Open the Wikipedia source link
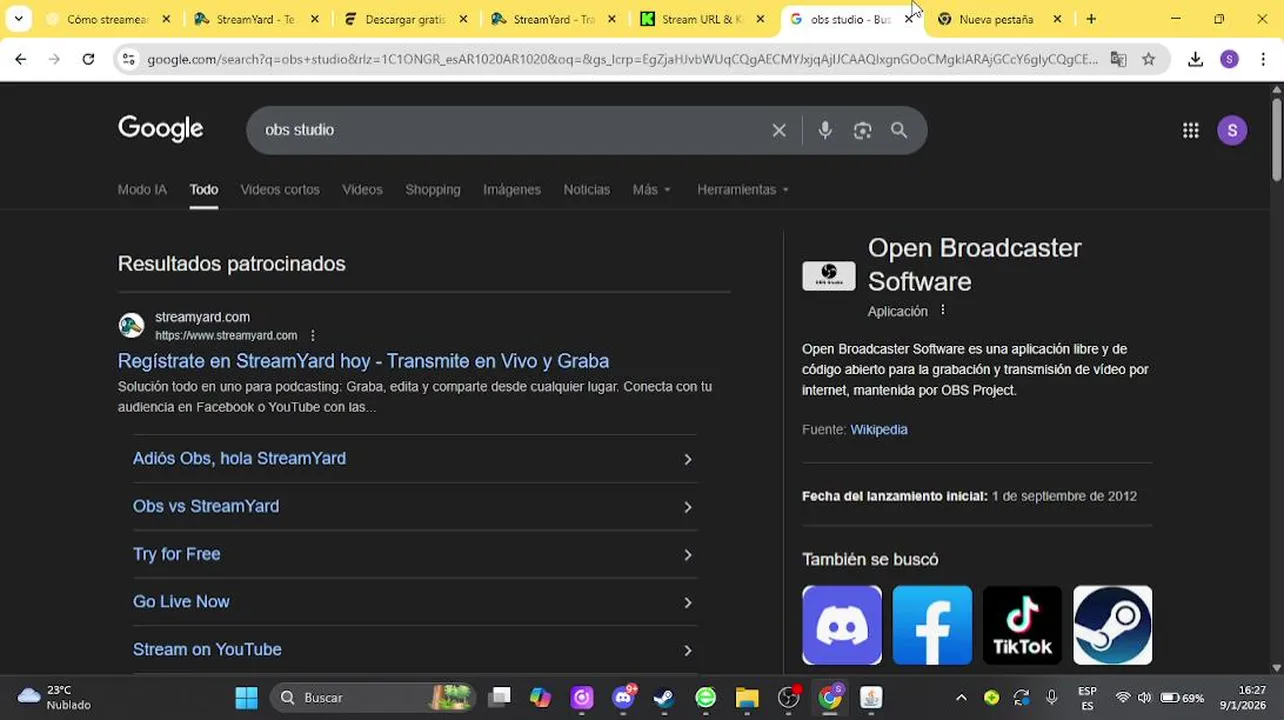The height and width of the screenshot is (720, 1284). coord(879,429)
